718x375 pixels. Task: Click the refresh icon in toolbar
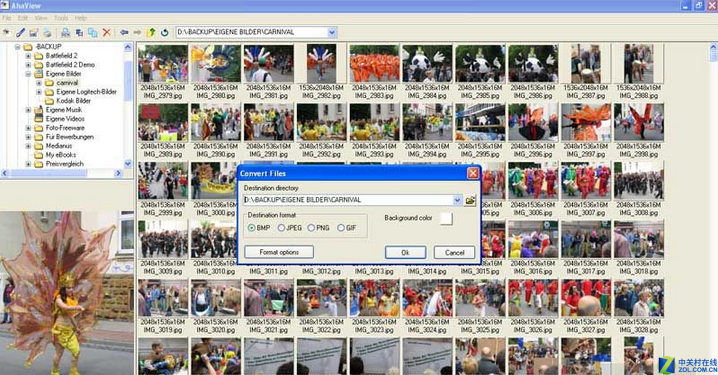[164, 32]
